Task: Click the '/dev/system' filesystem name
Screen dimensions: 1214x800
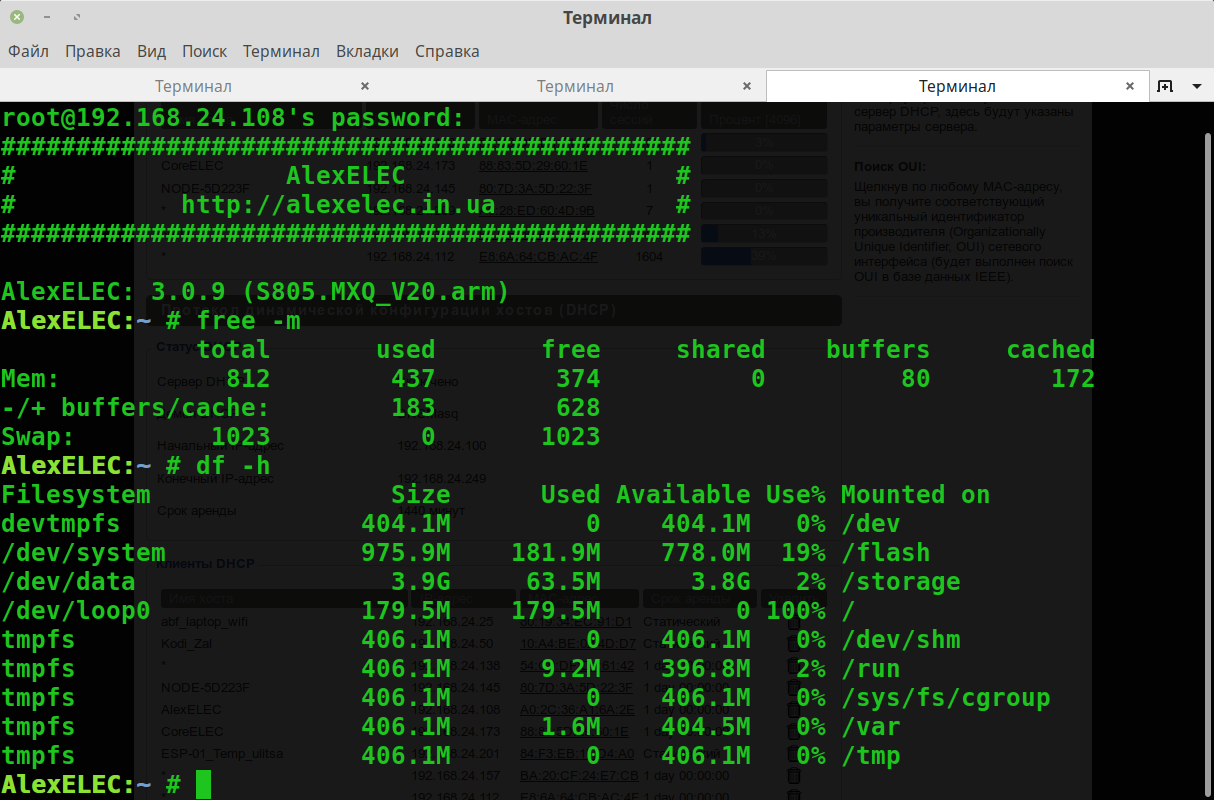Action: pos(84,553)
